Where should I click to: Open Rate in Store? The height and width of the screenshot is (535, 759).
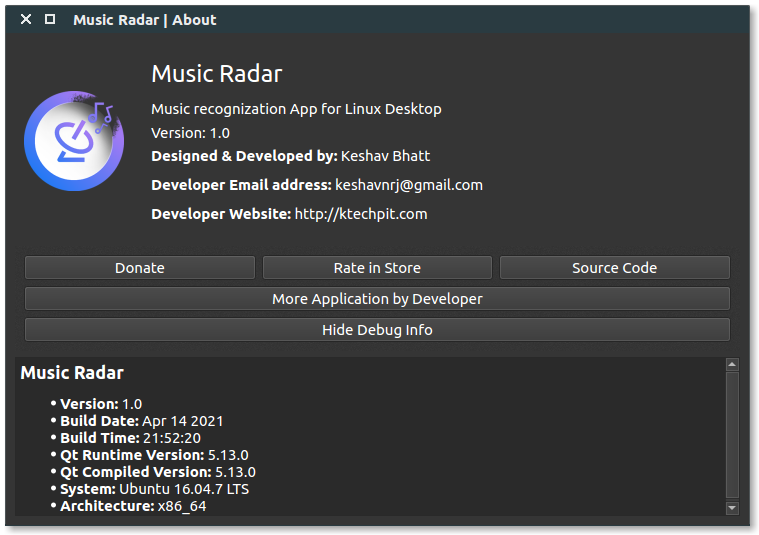[x=377, y=268]
